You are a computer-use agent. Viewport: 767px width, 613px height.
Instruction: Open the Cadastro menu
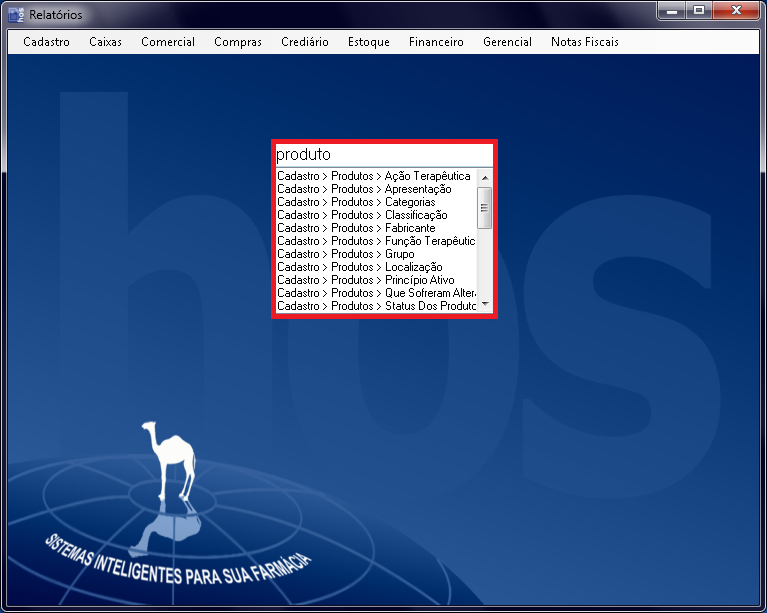[46, 42]
